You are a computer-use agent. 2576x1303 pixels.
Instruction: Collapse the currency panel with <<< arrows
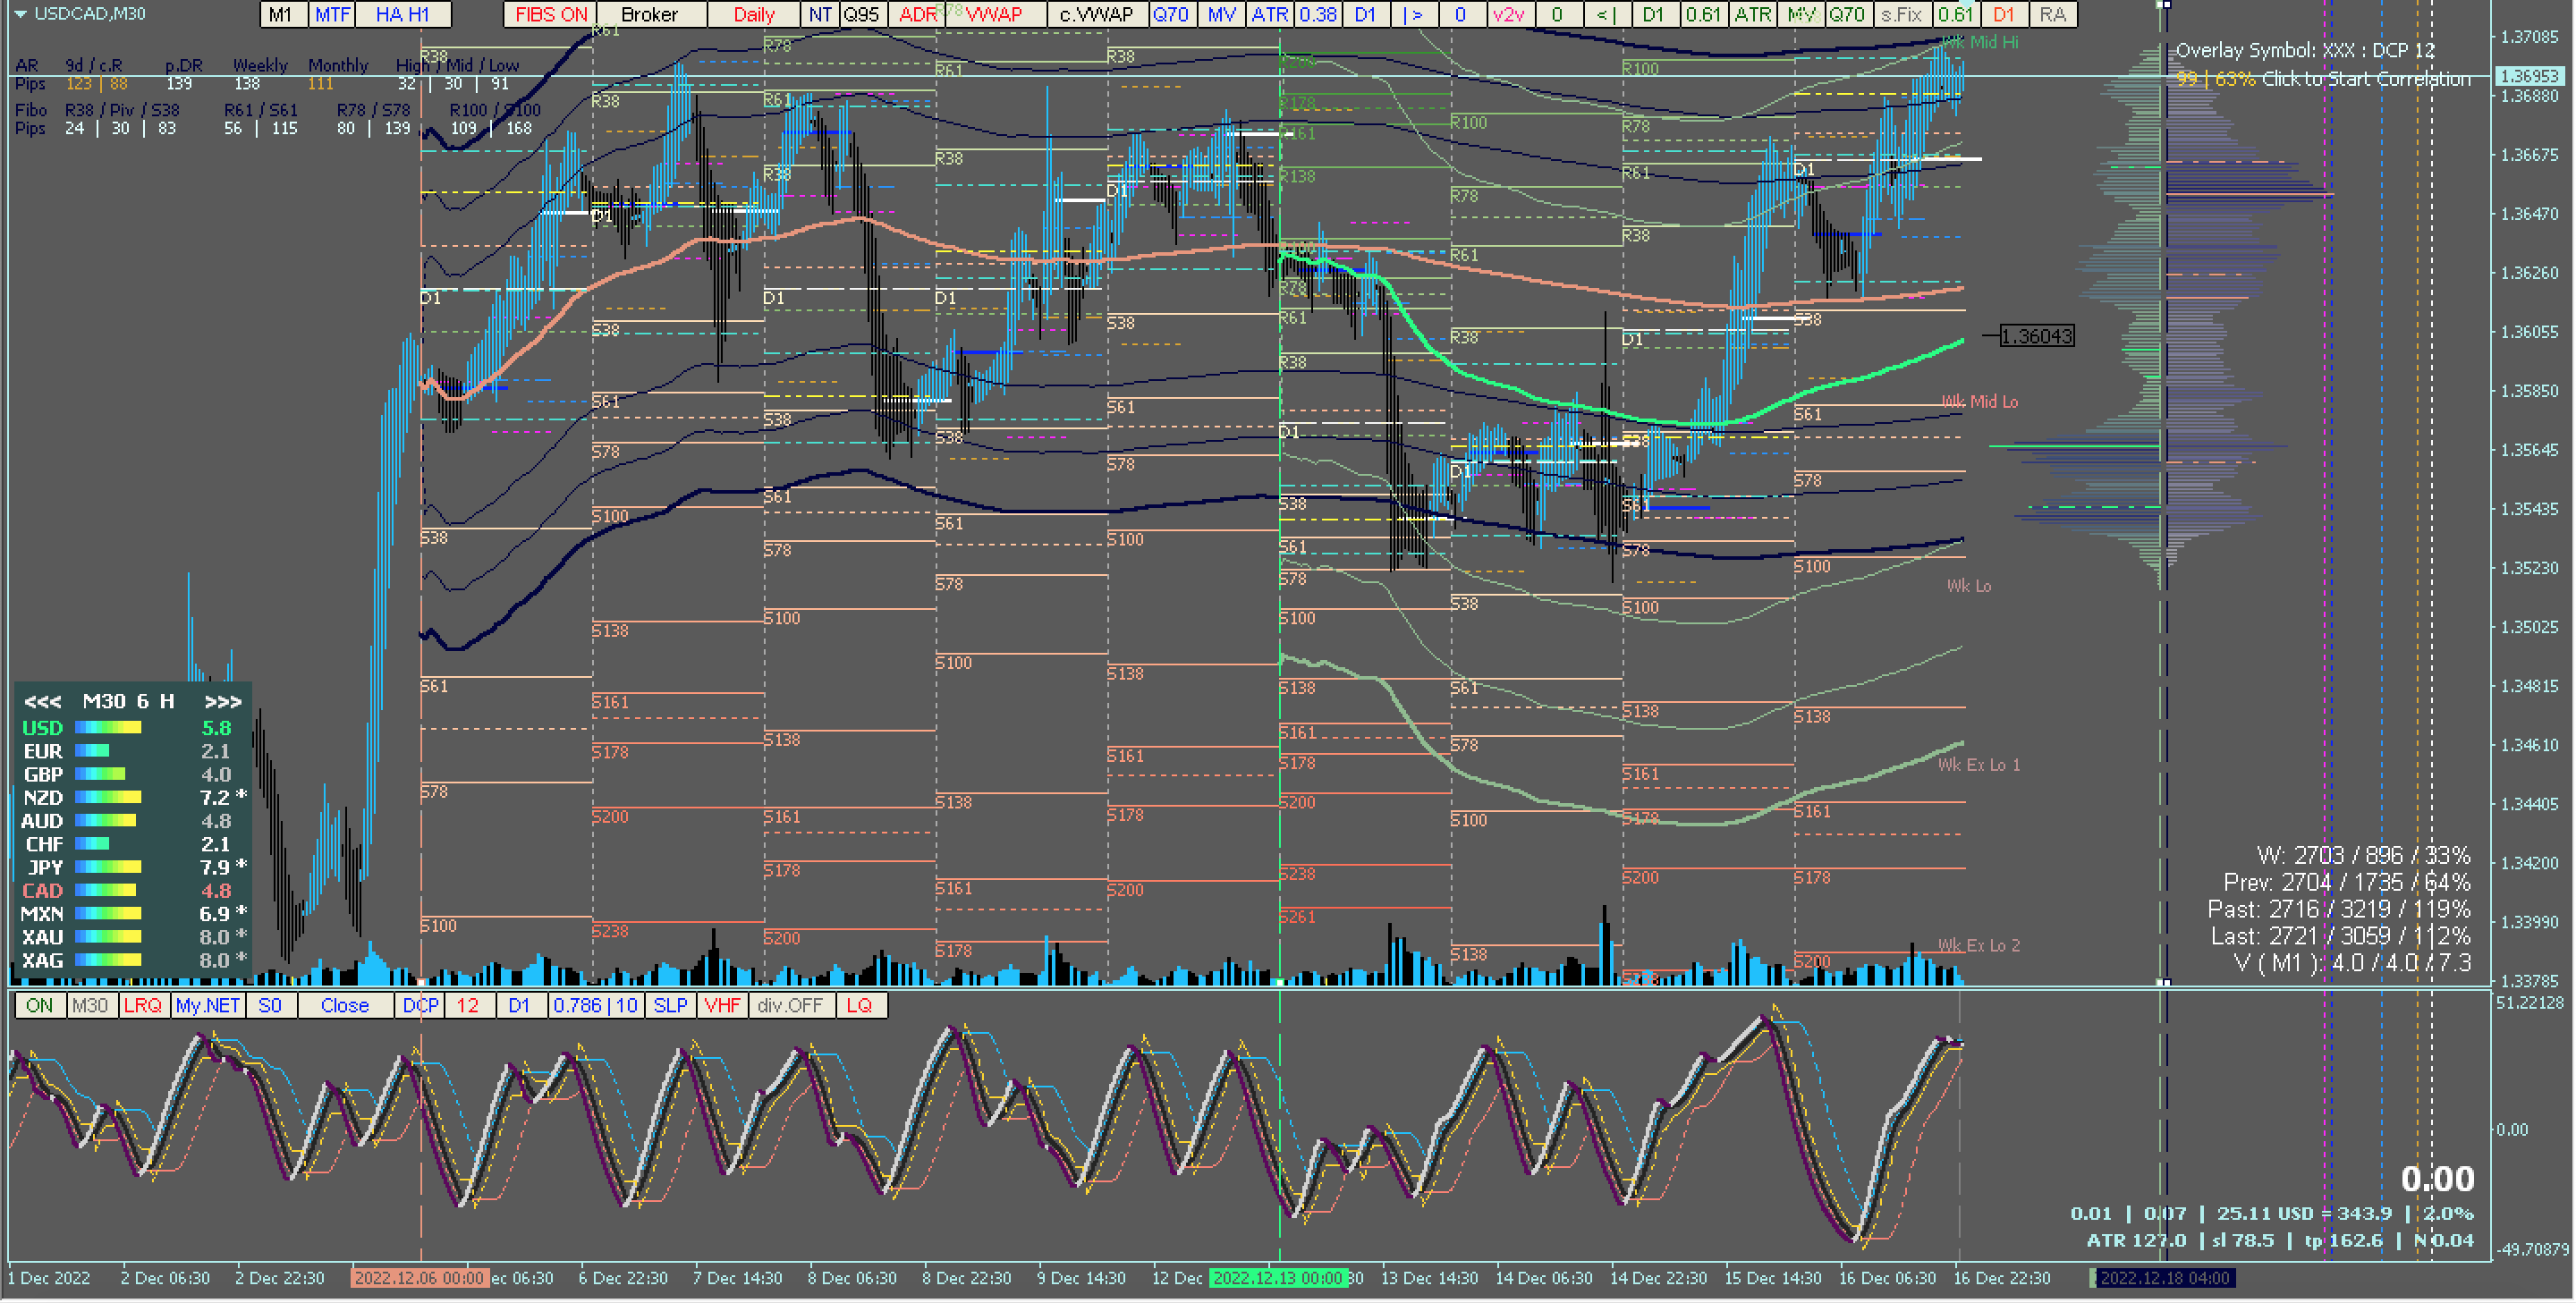click(x=42, y=701)
